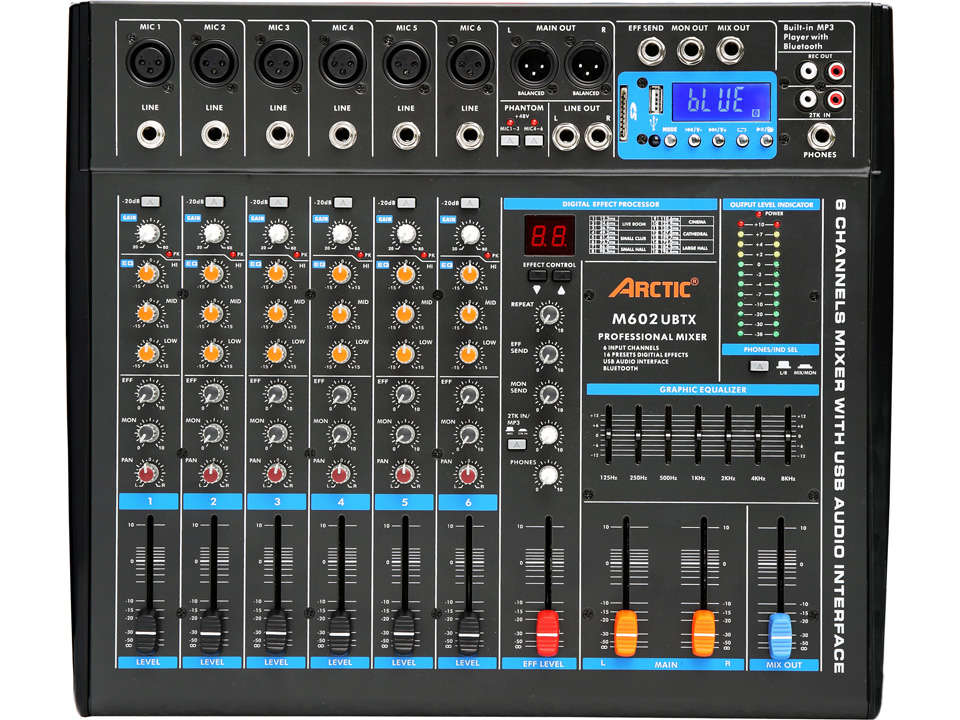
Task: Click the channel 4 MON knob
Action: (340, 433)
